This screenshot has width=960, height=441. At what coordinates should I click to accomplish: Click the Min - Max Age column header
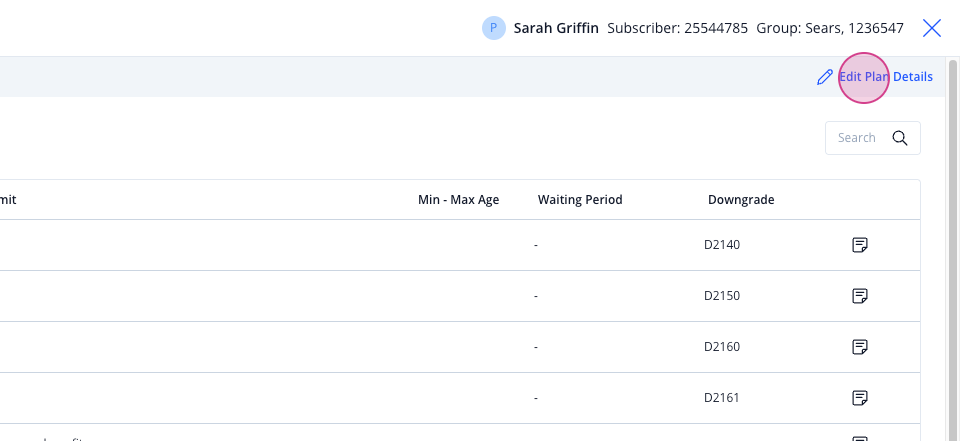tap(459, 200)
